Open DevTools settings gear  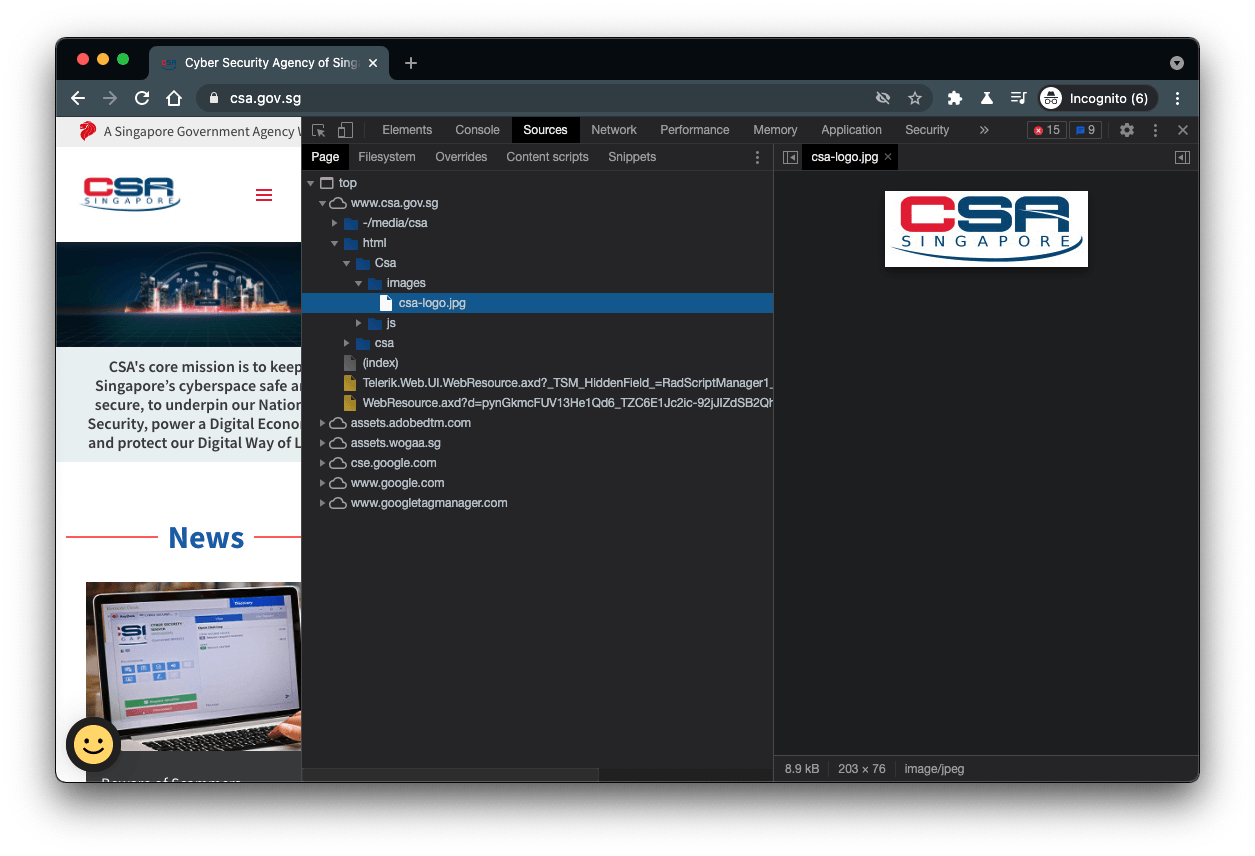[1127, 130]
